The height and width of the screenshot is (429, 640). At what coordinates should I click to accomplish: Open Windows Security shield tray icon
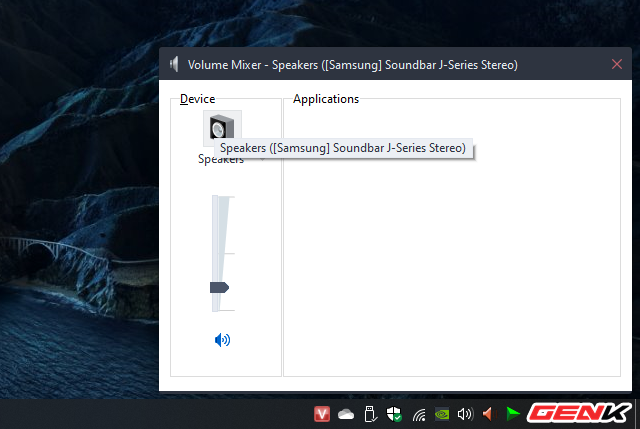point(394,414)
